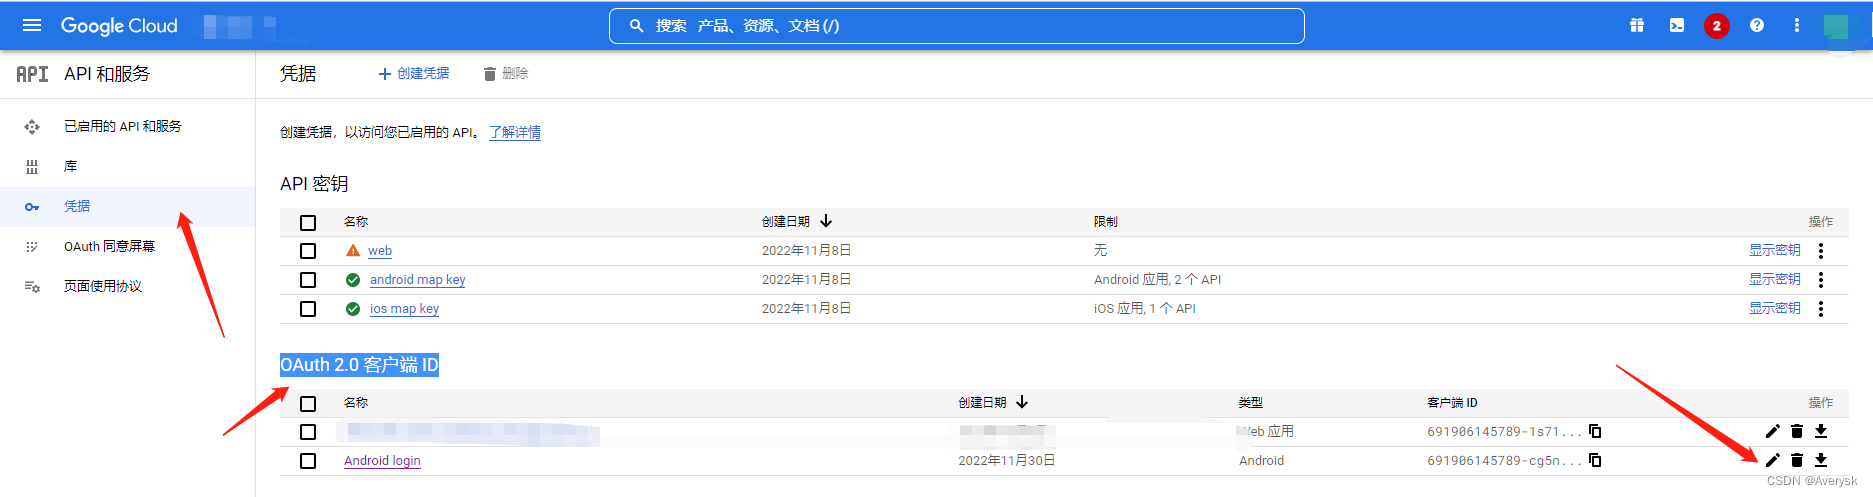Click restriction text iOS 应用, 1 个 API

point(1145,309)
